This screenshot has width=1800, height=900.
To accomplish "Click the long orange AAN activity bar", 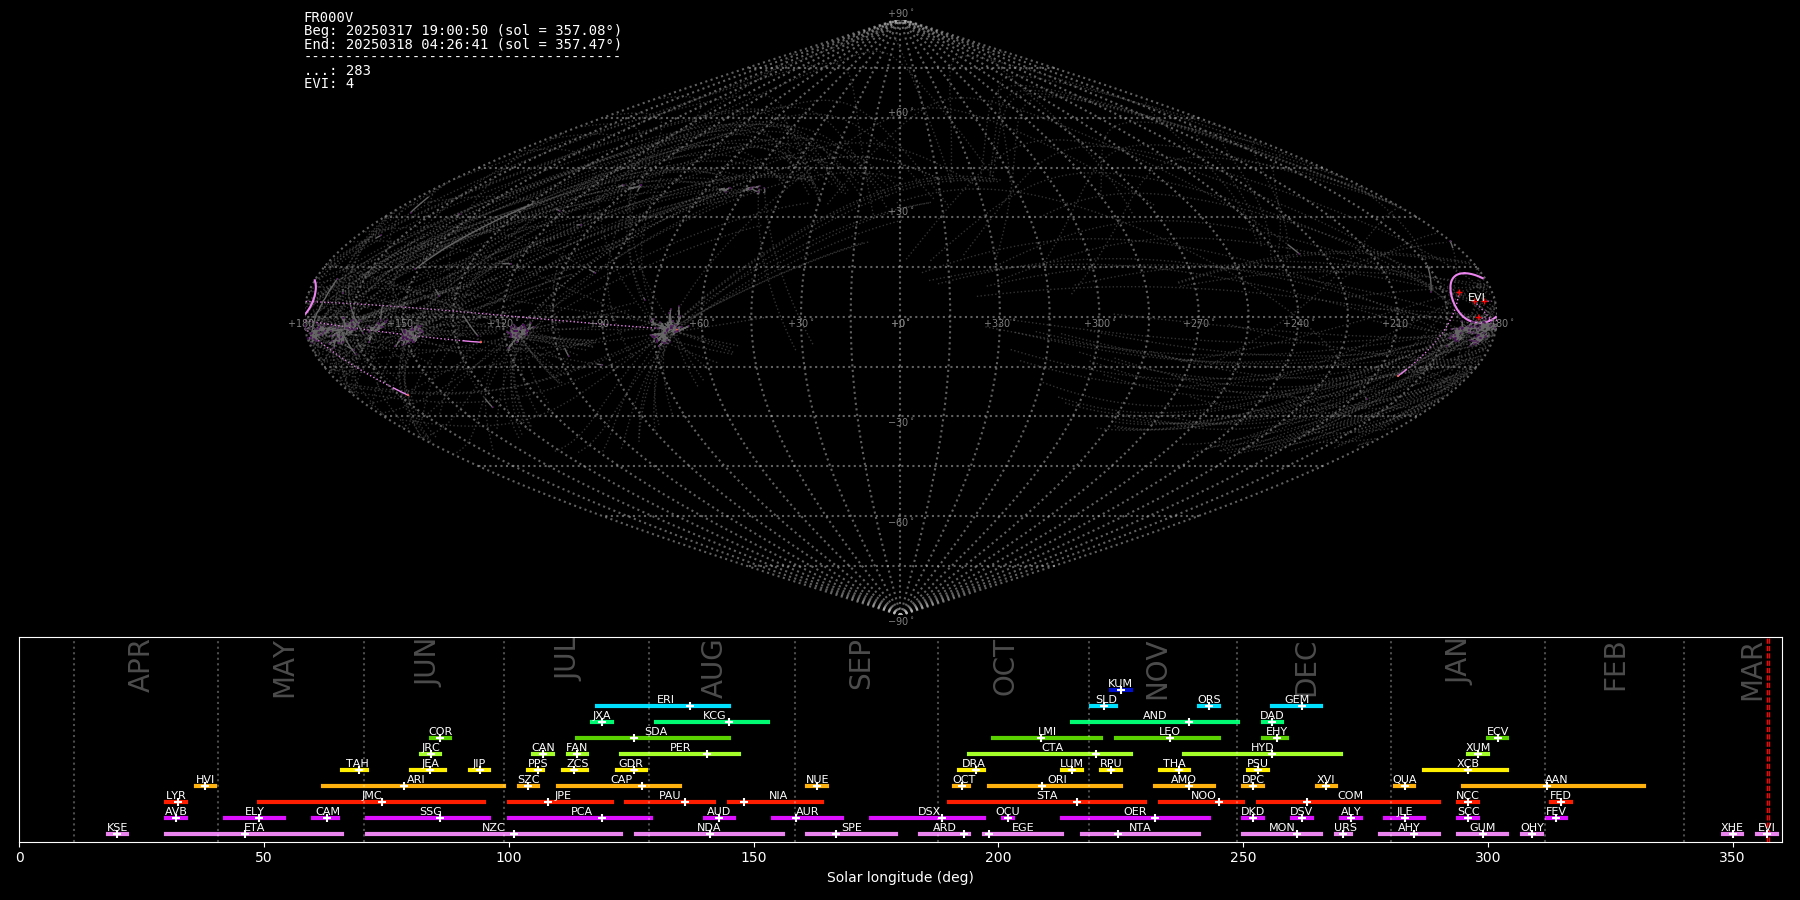I will 1553,786.
